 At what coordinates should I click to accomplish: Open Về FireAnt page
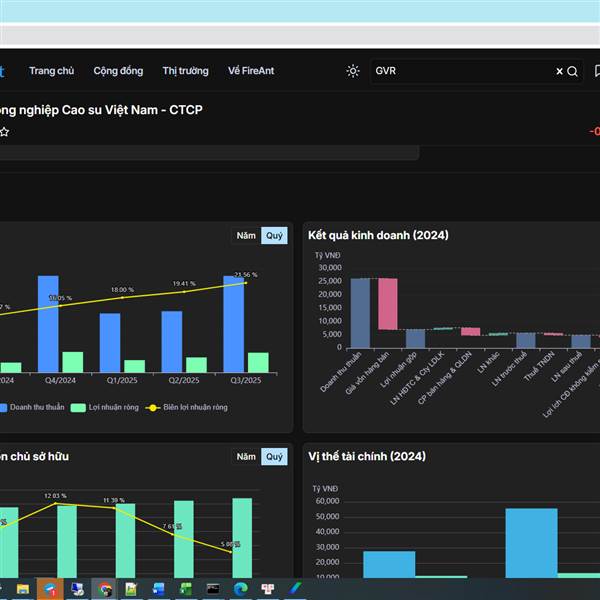pos(251,71)
